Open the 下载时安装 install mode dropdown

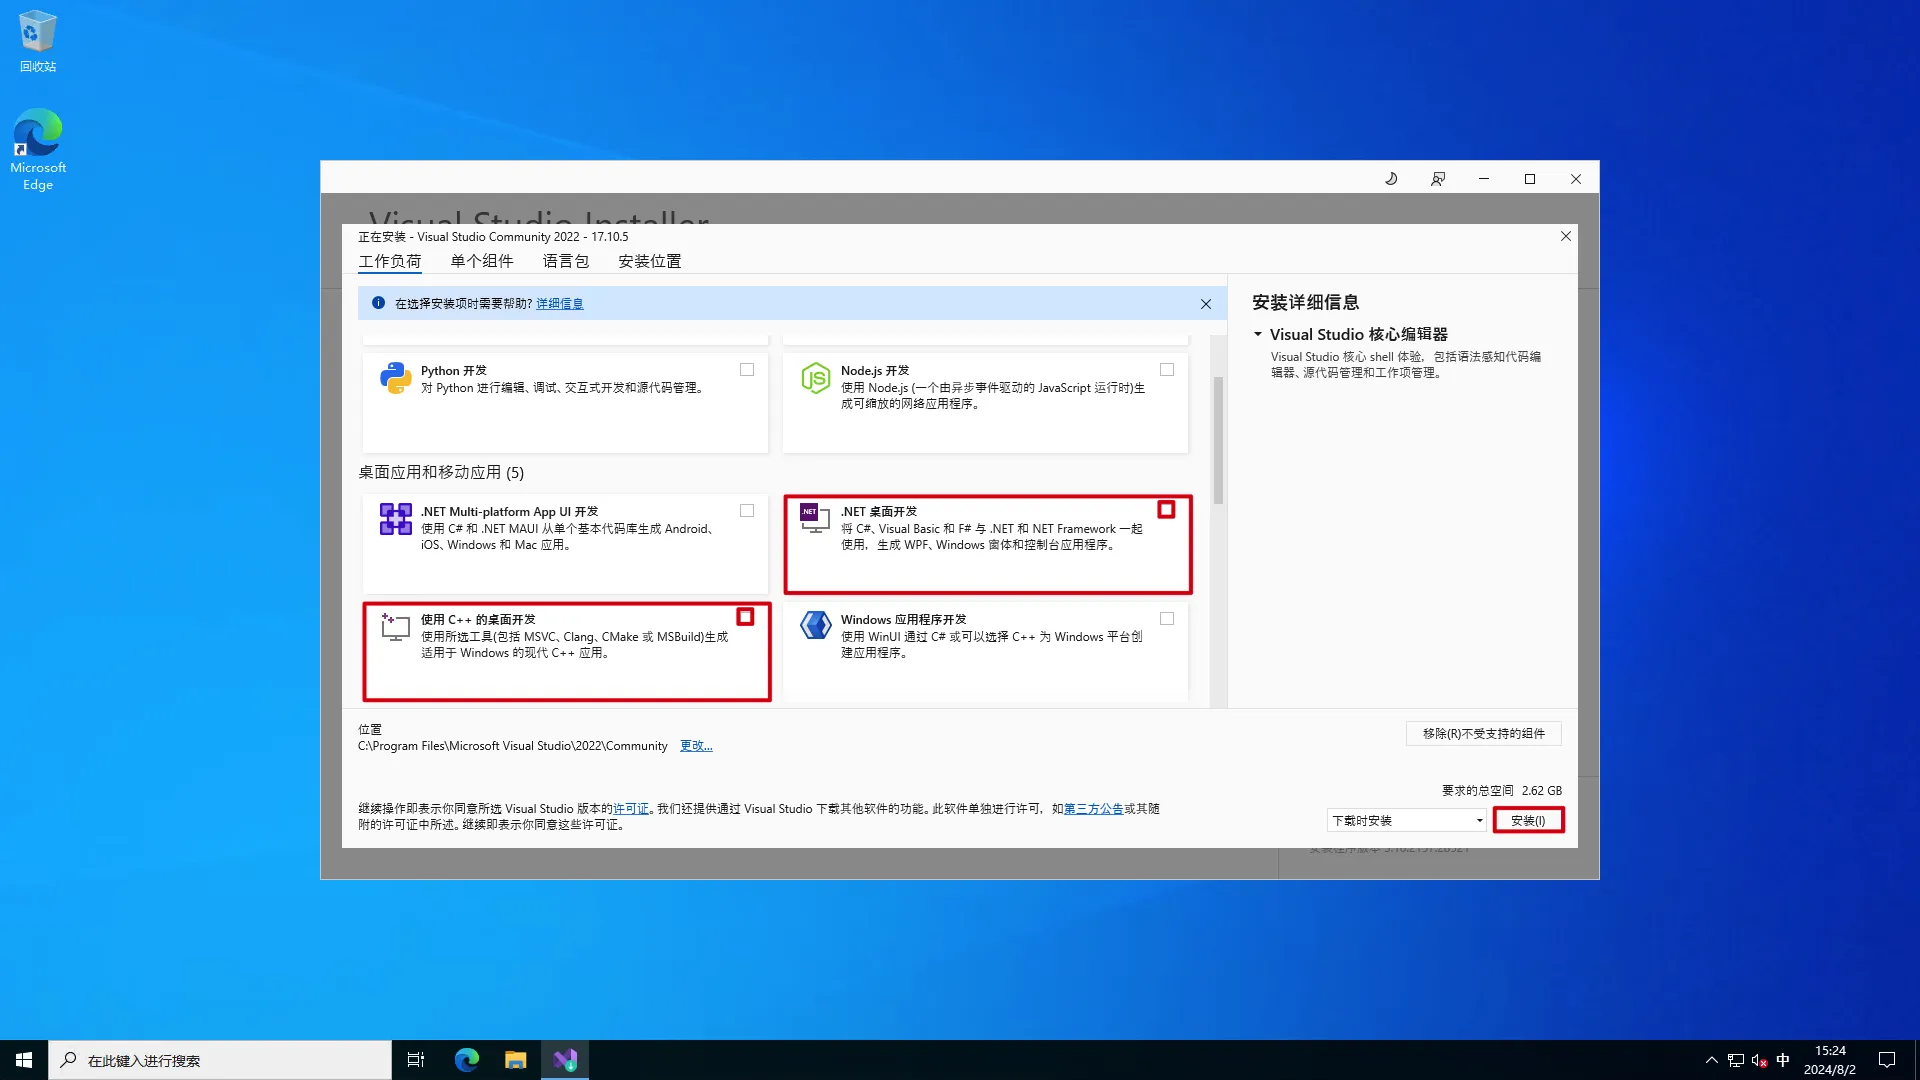(x=1407, y=821)
